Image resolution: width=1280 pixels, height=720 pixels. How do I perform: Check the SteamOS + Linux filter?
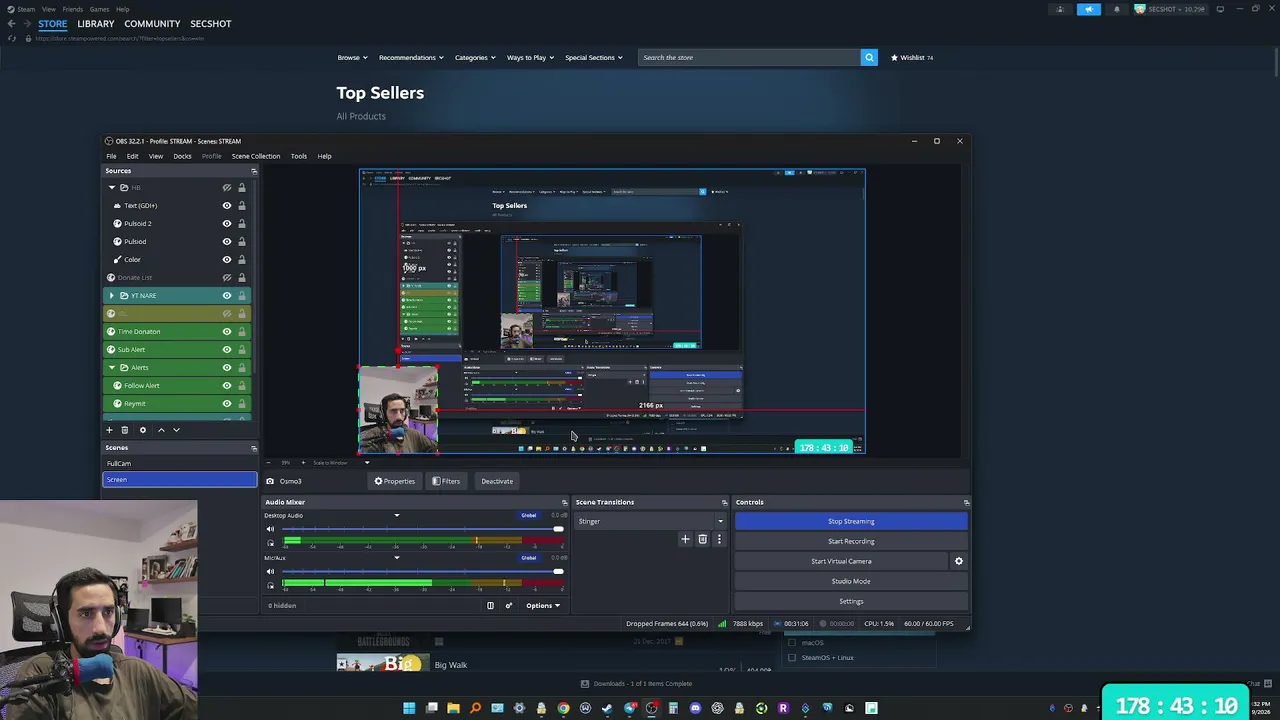point(792,658)
